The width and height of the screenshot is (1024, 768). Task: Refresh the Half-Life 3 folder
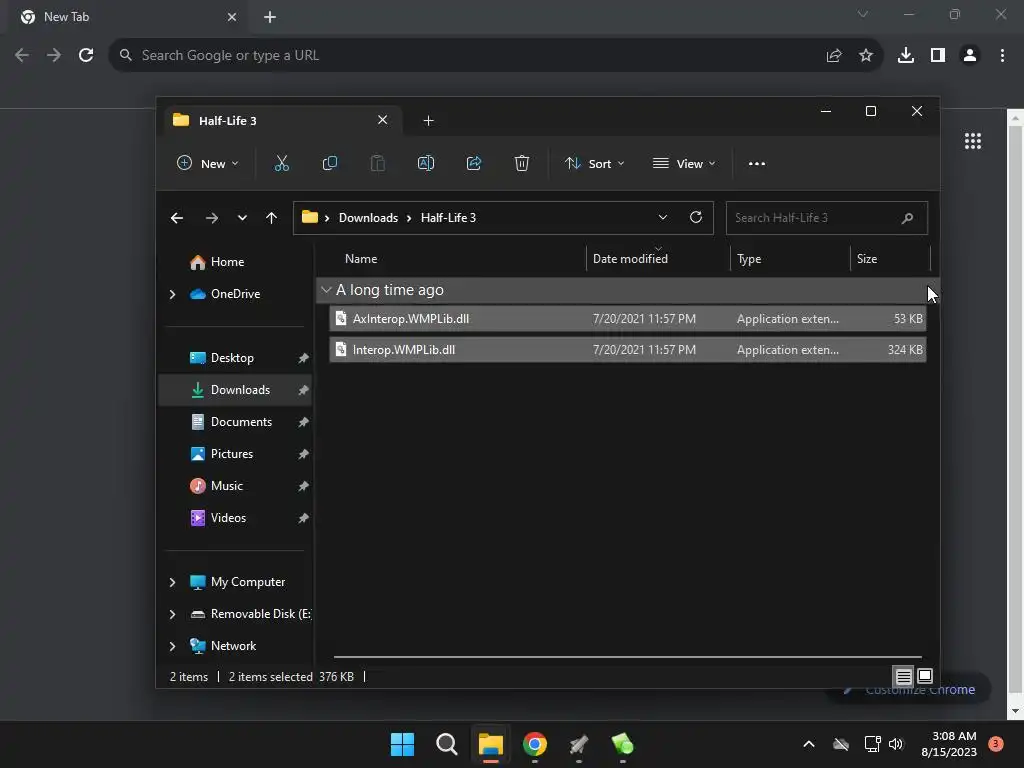[x=696, y=217]
